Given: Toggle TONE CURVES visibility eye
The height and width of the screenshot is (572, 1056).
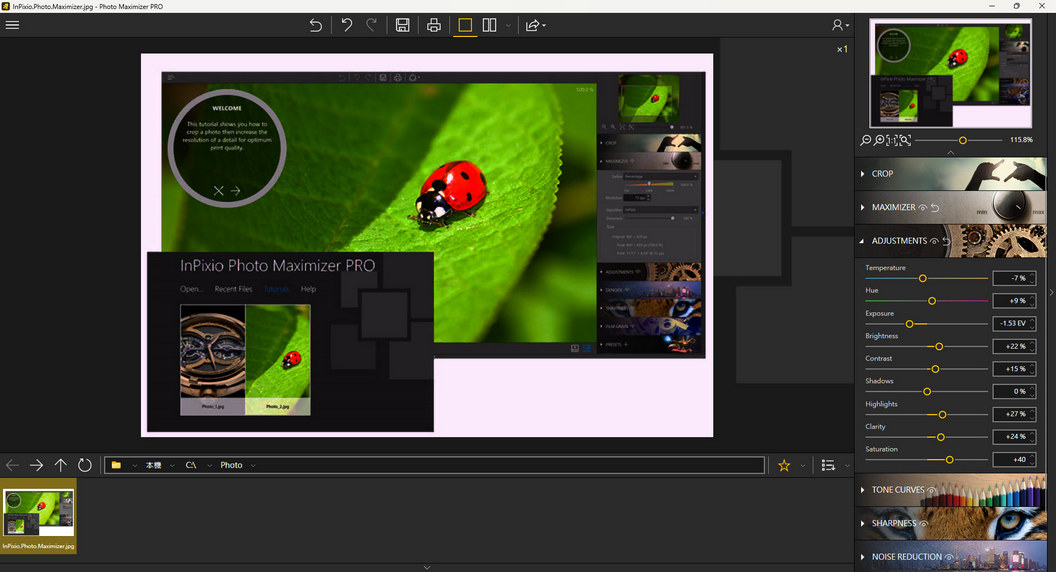Looking at the screenshot, I should coord(931,490).
